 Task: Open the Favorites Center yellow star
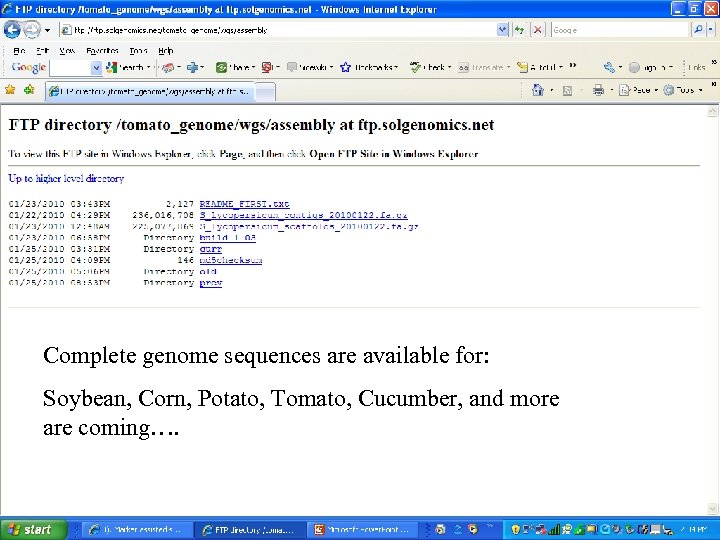tap(10, 90)
